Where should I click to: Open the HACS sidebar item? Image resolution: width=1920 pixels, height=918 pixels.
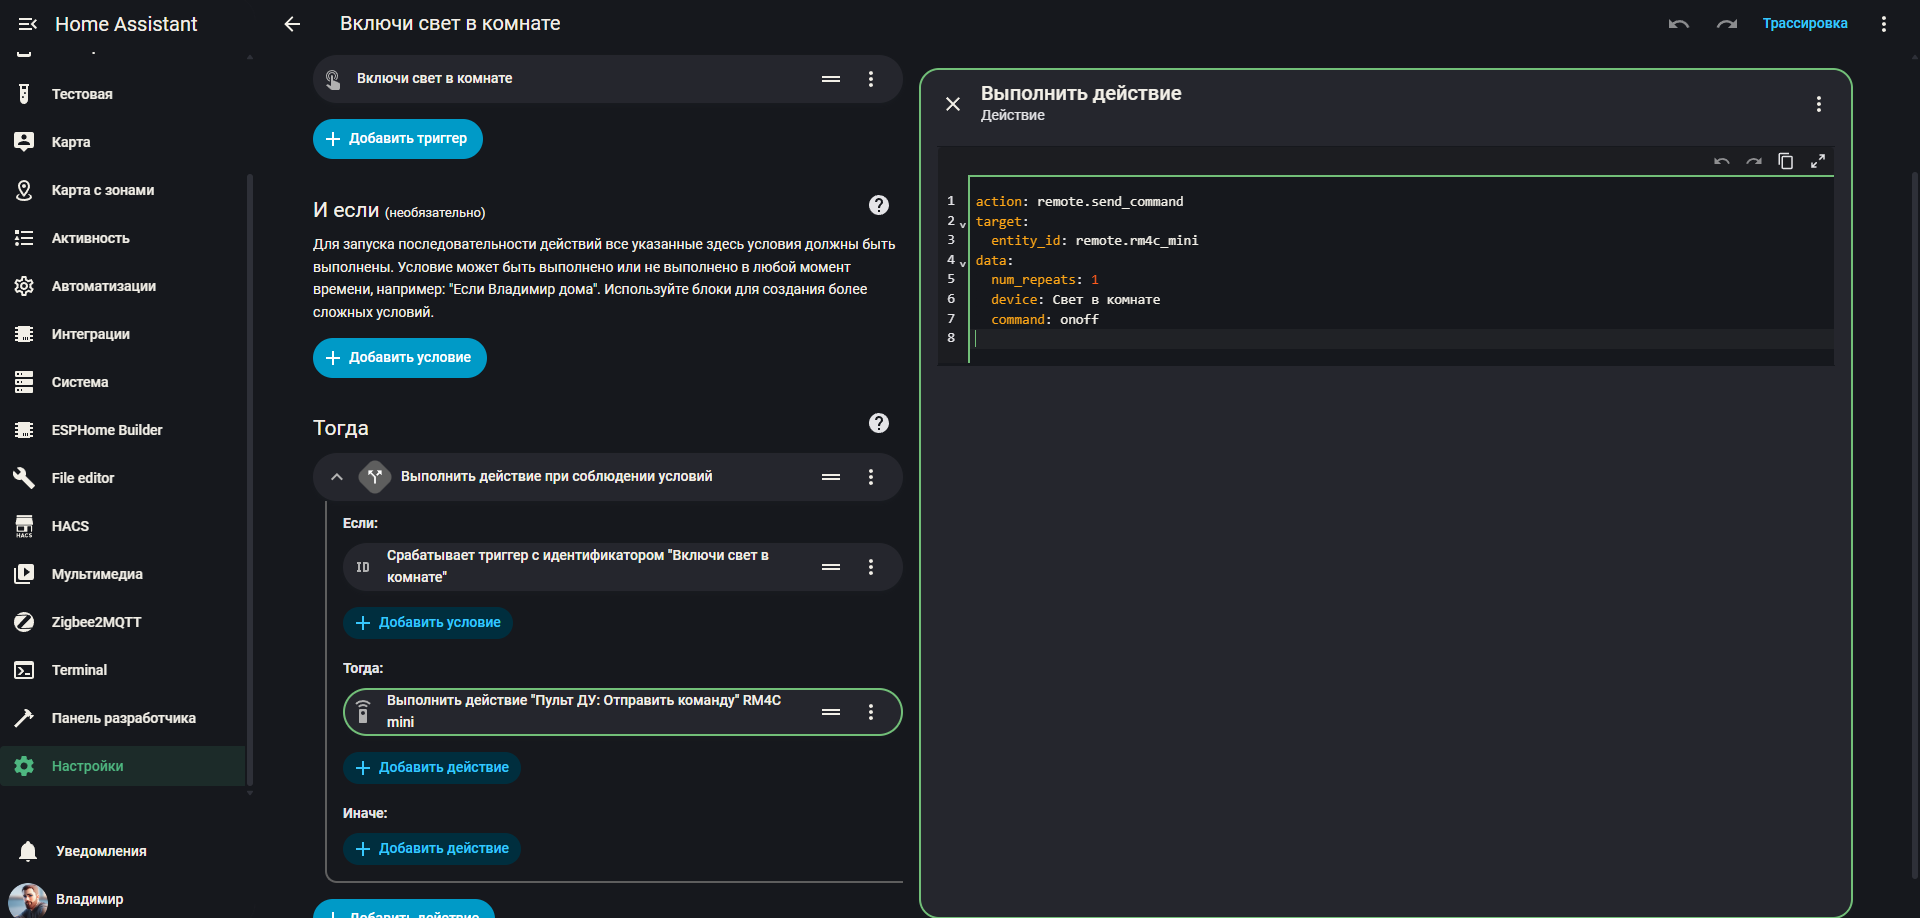click(70, 526)
